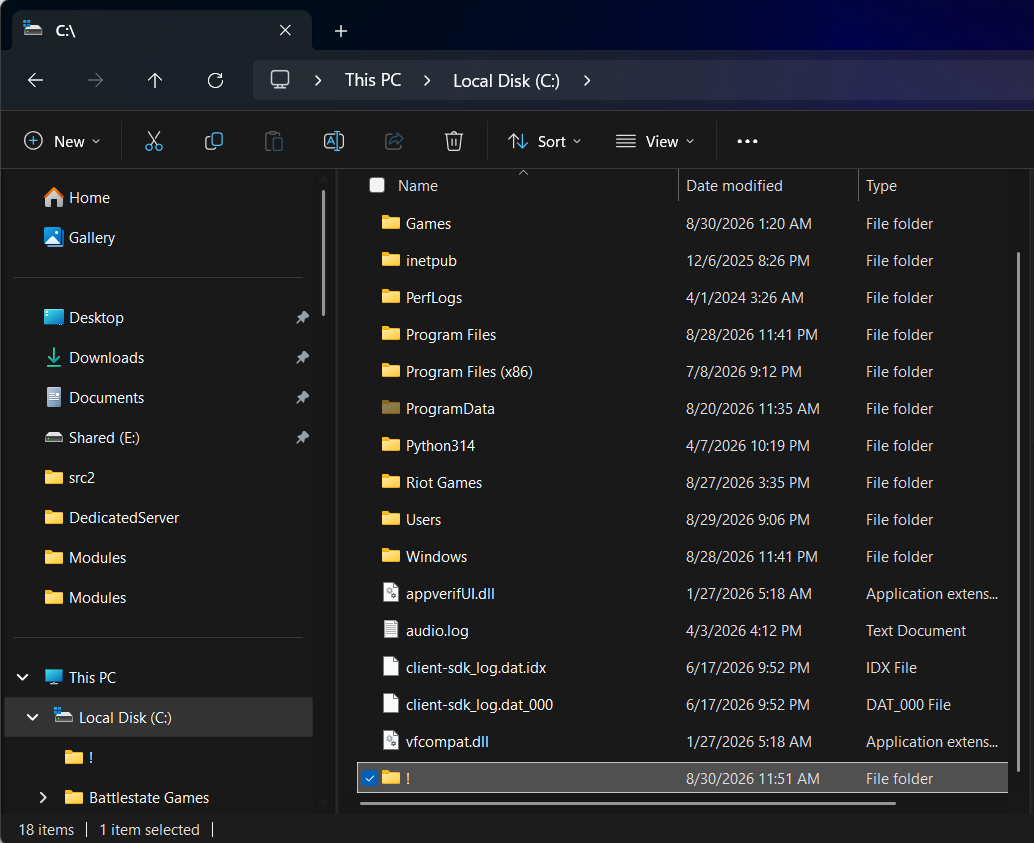This screenshot has height=843, width=1034.
Task: Go back with the left arrow
Action: pyautogui.click(x=36, y=80)
